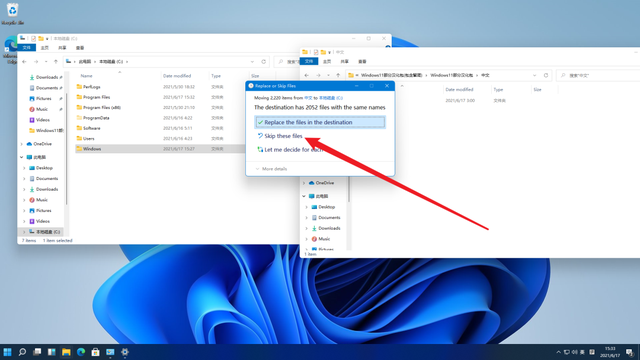Go forward in C: window navigation
This screenshot has height=360, width=640.
click(x=36, y=62)
